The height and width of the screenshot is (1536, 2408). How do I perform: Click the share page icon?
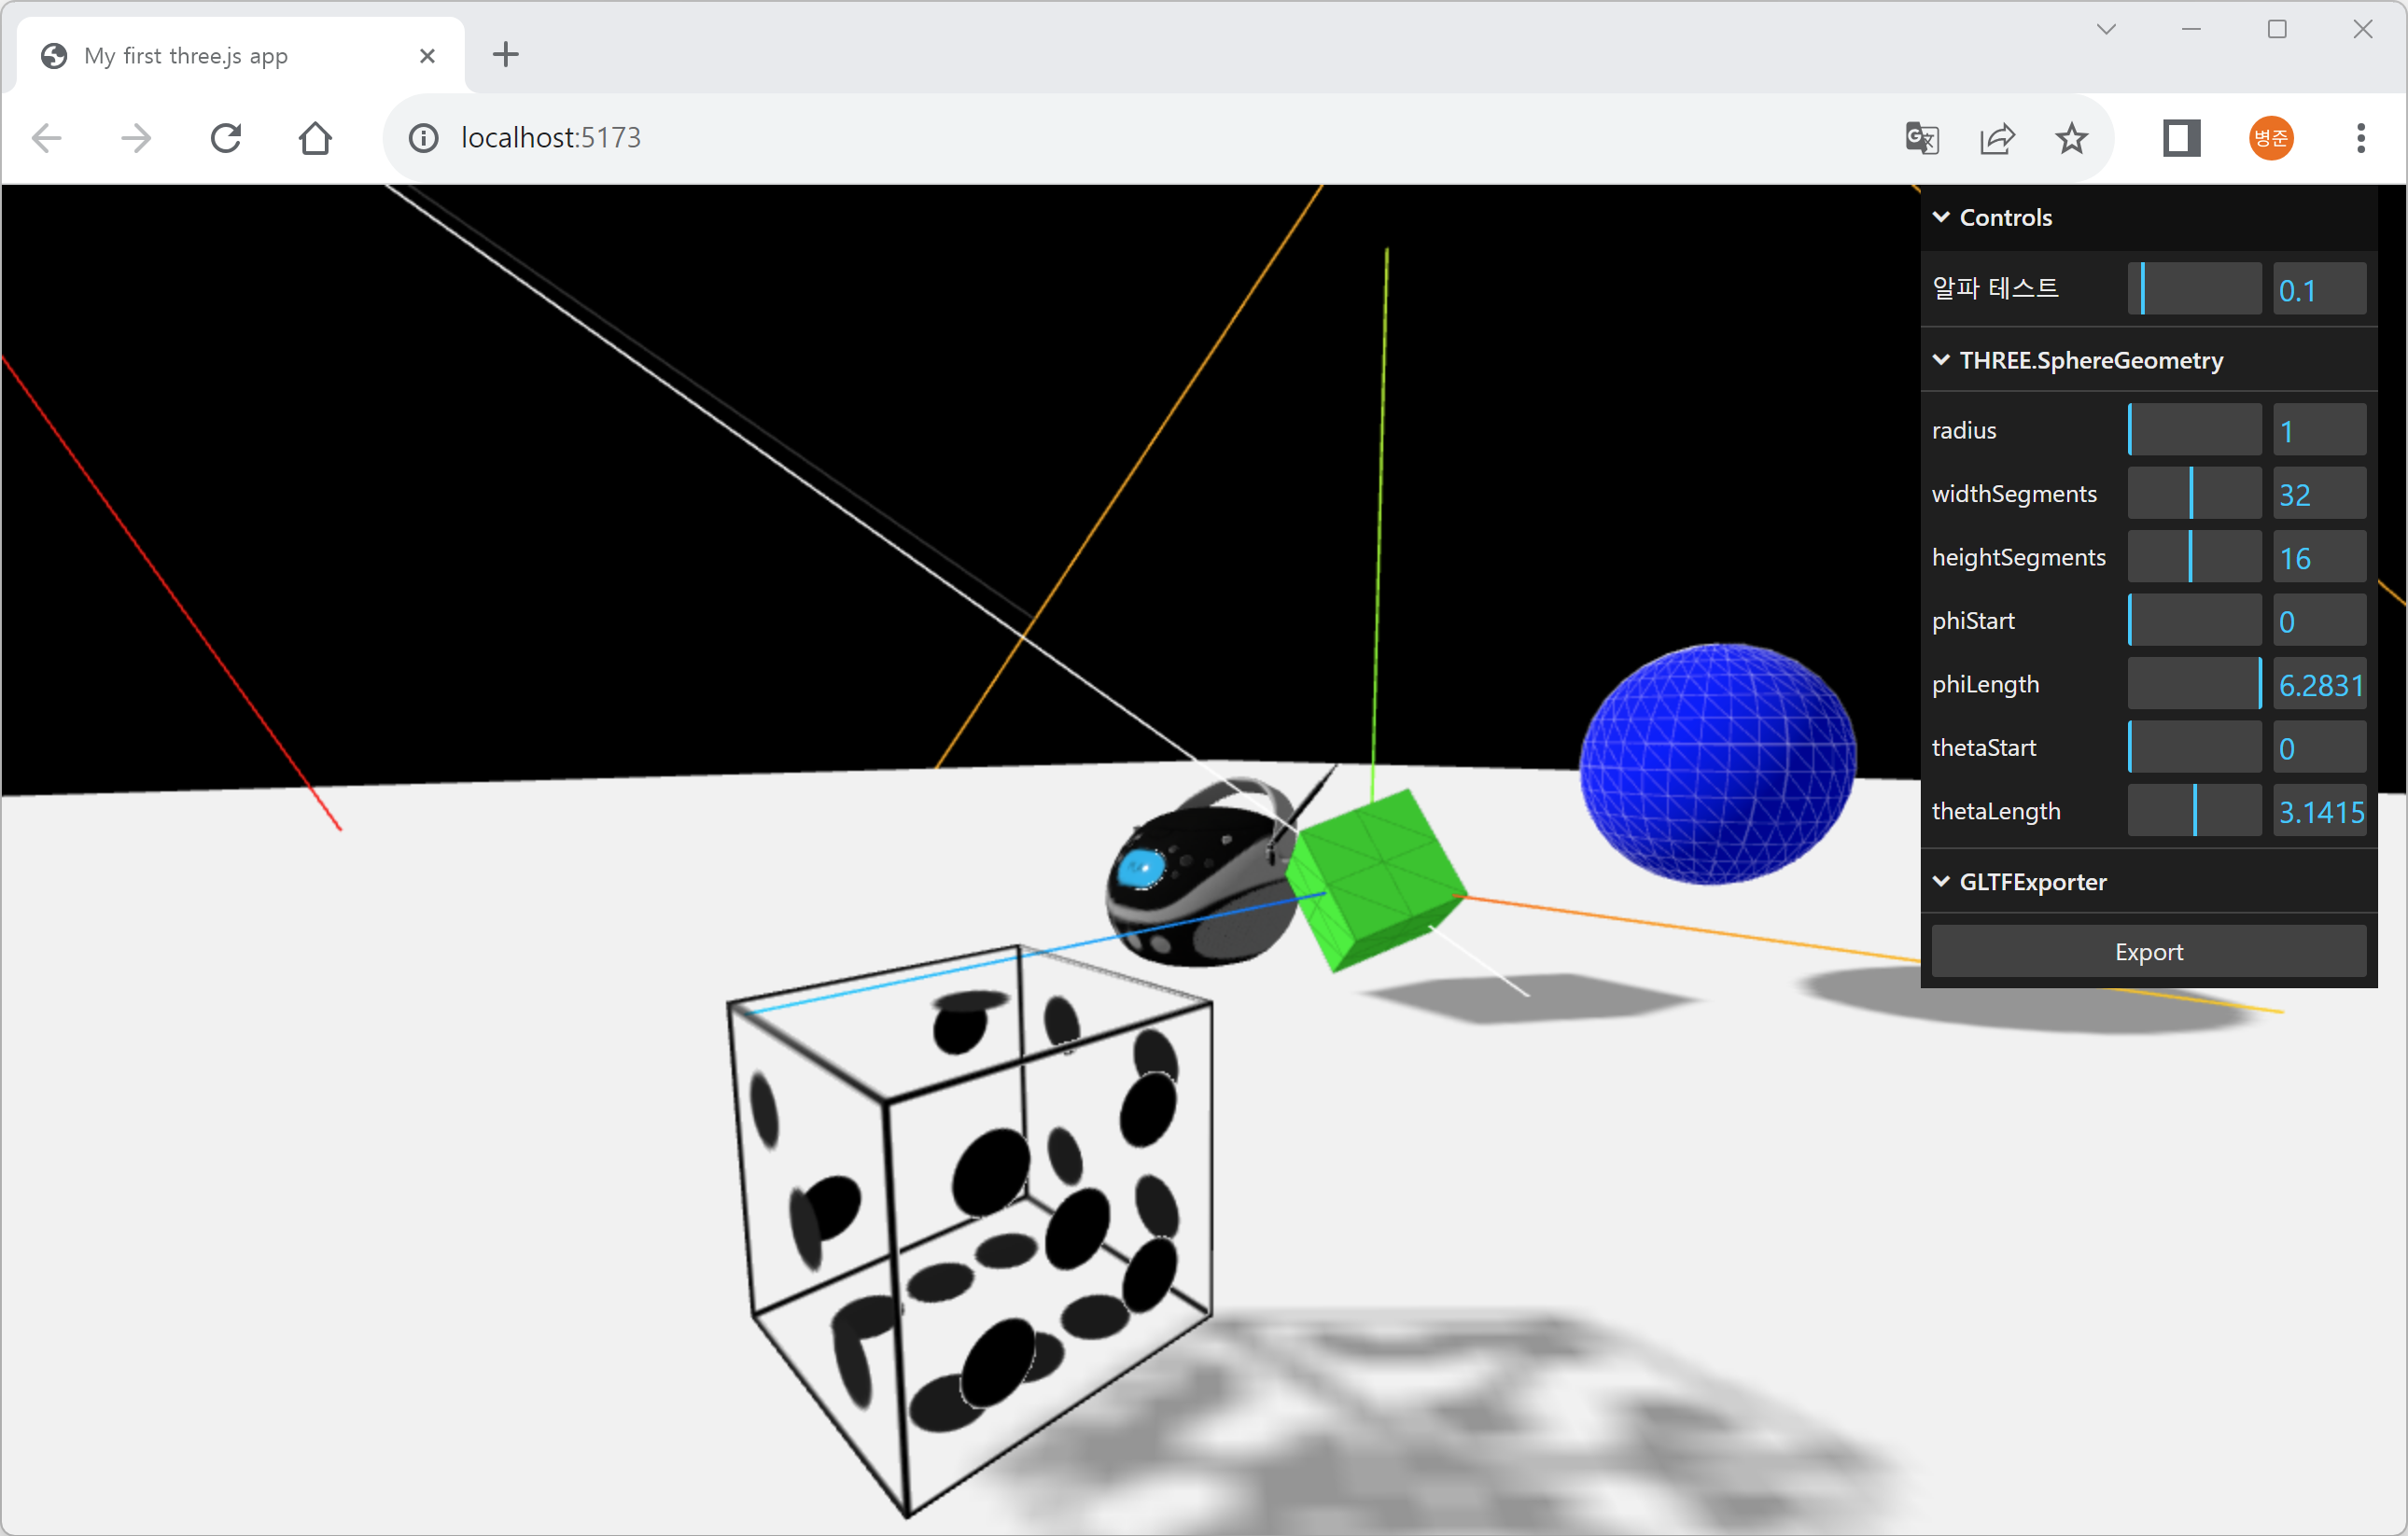pos(1996,138)
